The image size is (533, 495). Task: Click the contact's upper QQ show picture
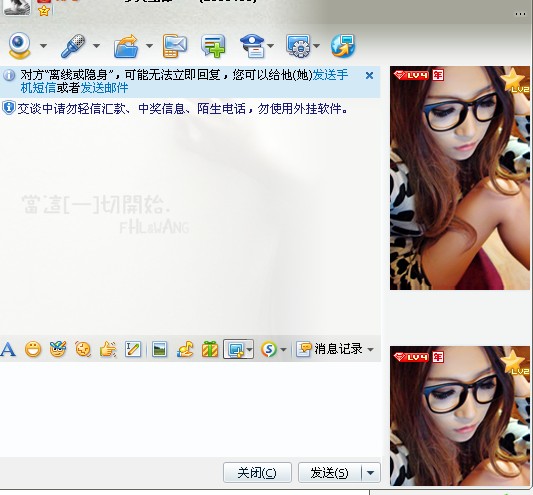(460, 178)
